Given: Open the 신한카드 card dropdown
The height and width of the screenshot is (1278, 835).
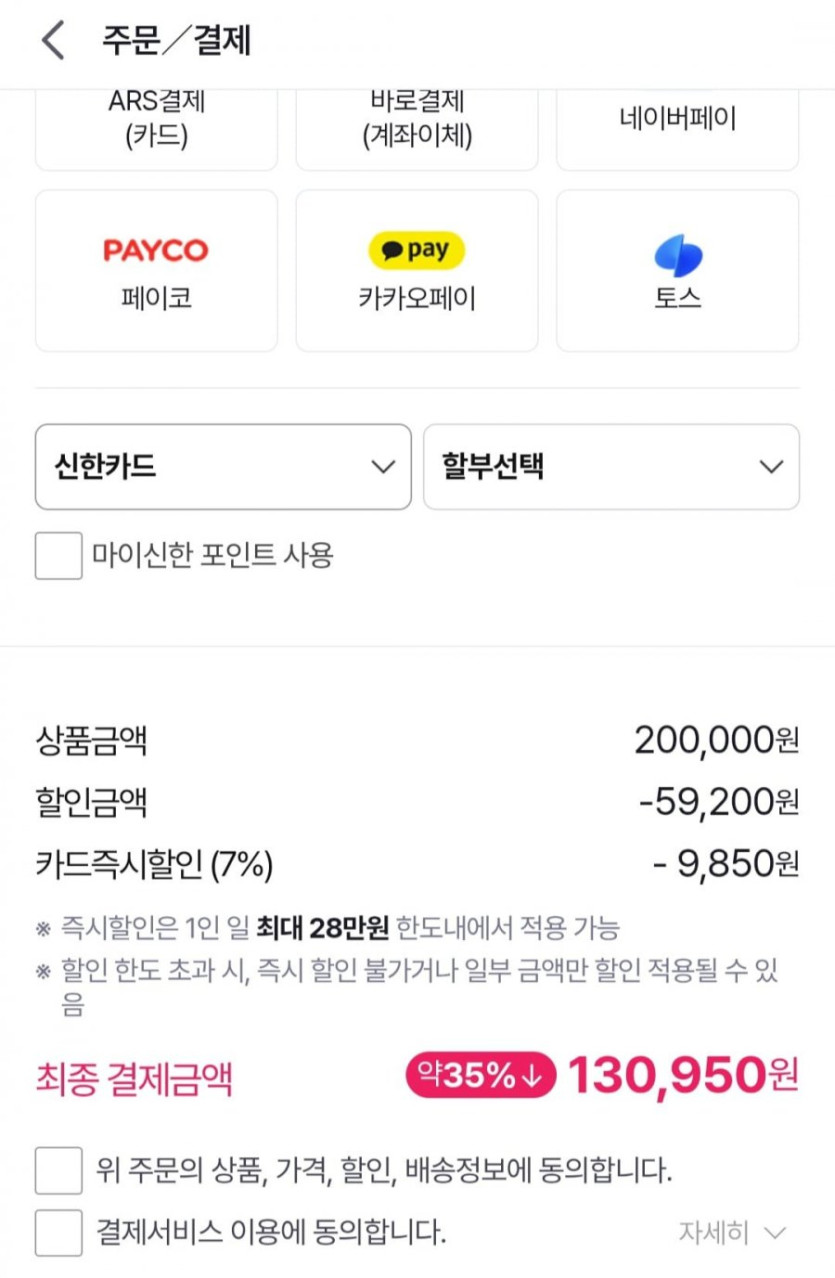Looking at the screenshot, I should point(223,467).
